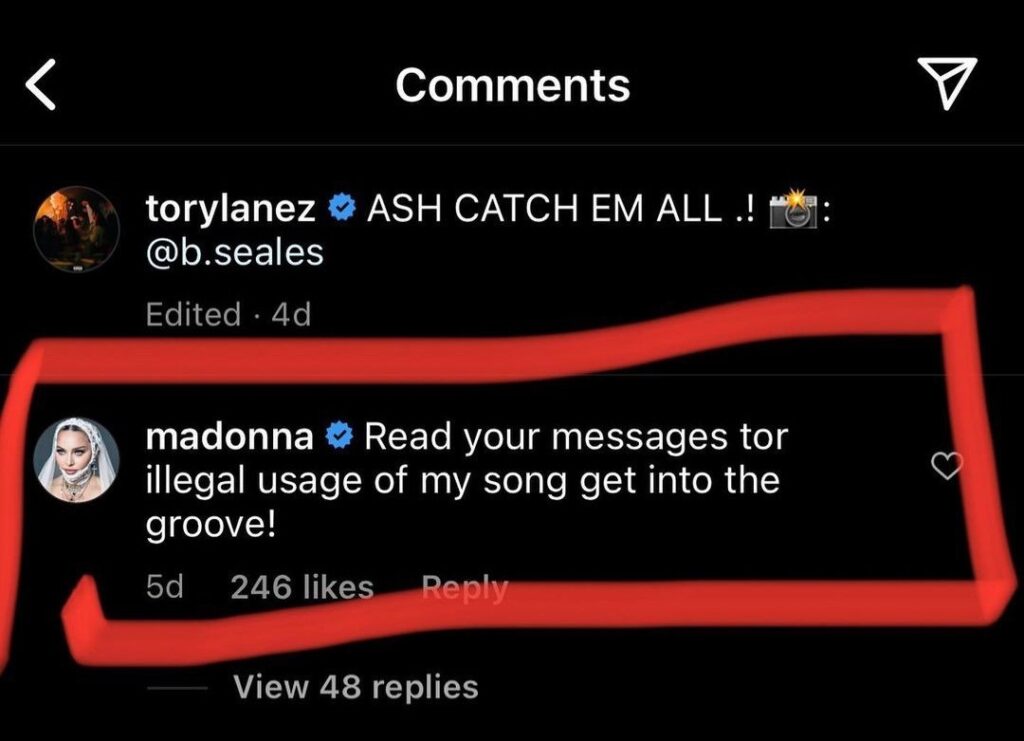This screenshot has height=741, width=1024.
Task: Select madonna's comment text about illegal usage
Action: click(466, 481)
